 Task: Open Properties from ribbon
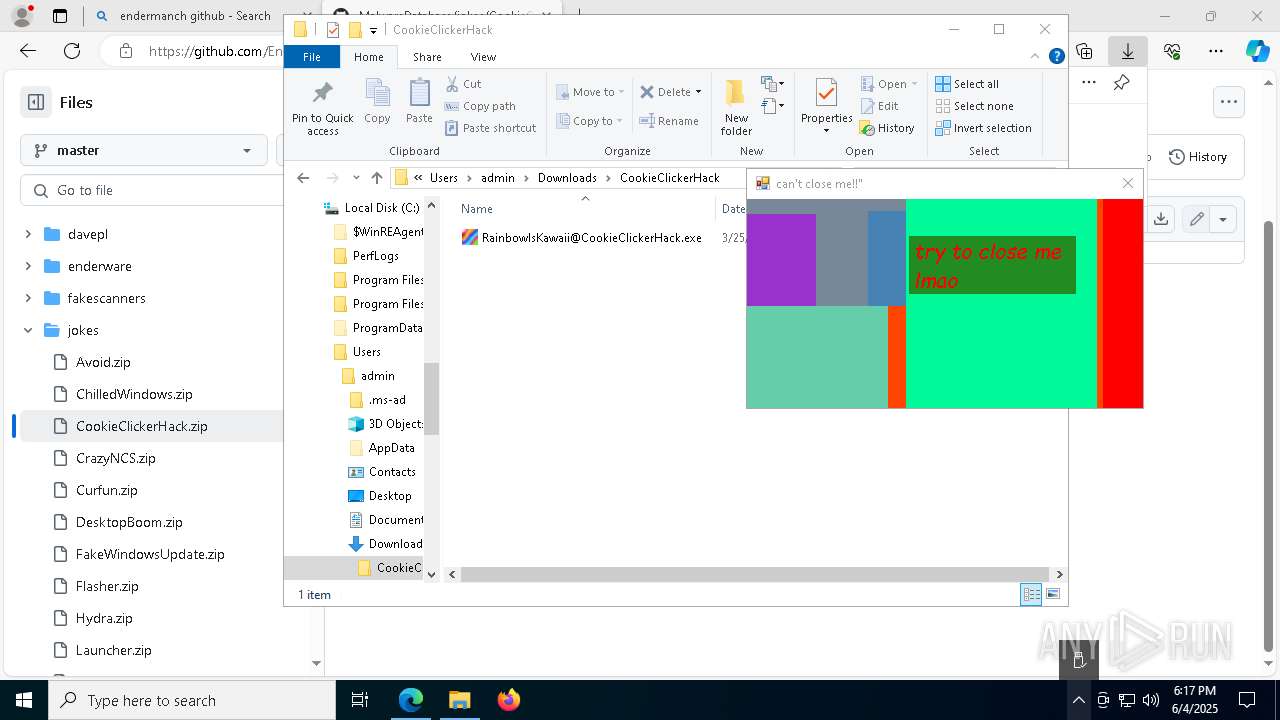click(826, 106)
